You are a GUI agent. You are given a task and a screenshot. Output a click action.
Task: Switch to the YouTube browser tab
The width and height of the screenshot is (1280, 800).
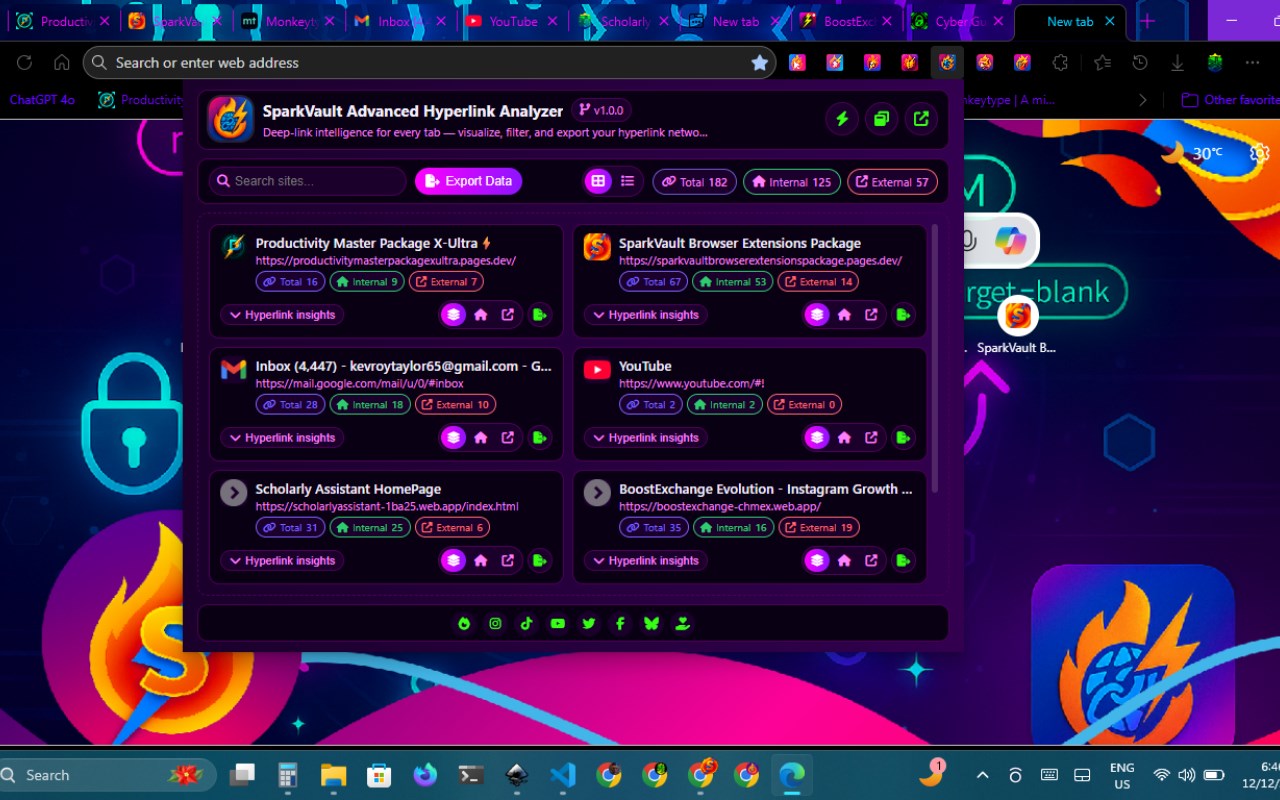[x=513, y=21]
